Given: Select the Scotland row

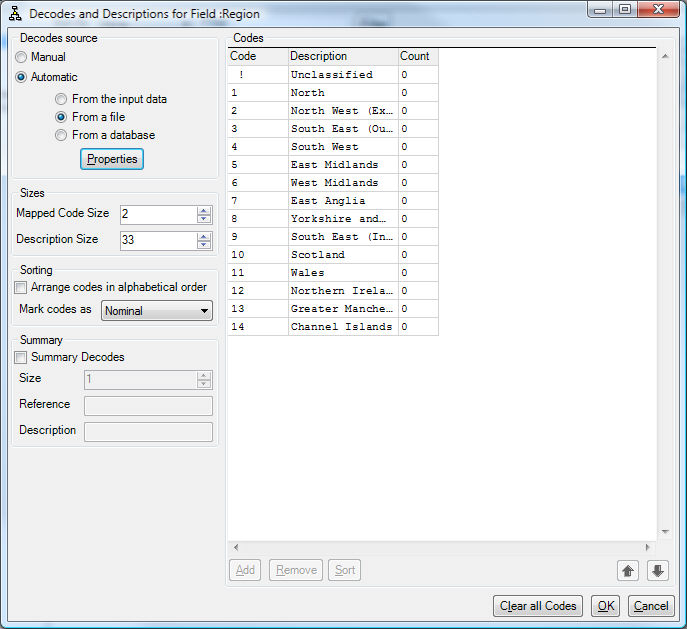Looking at the screenshot, I should pos(333,254).
